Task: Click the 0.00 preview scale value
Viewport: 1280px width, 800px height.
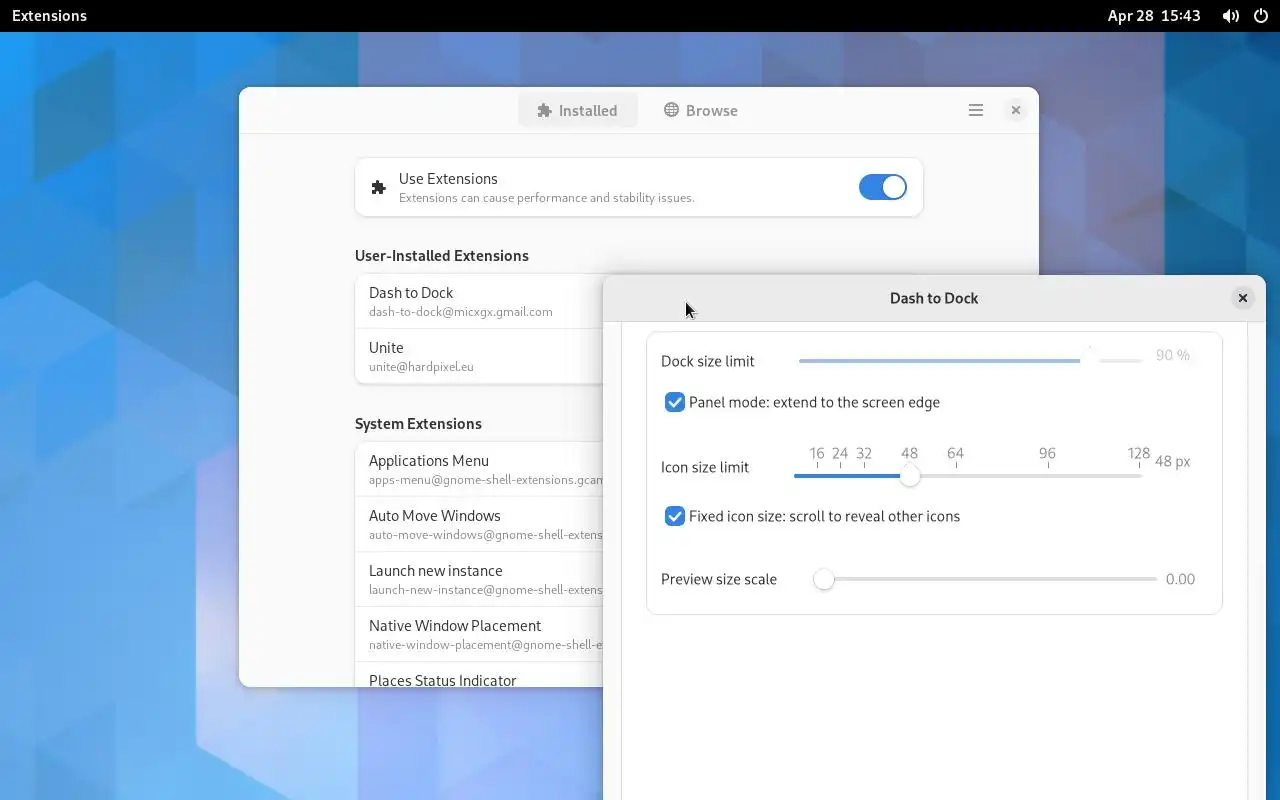Action: click(x=1180, y=579)
